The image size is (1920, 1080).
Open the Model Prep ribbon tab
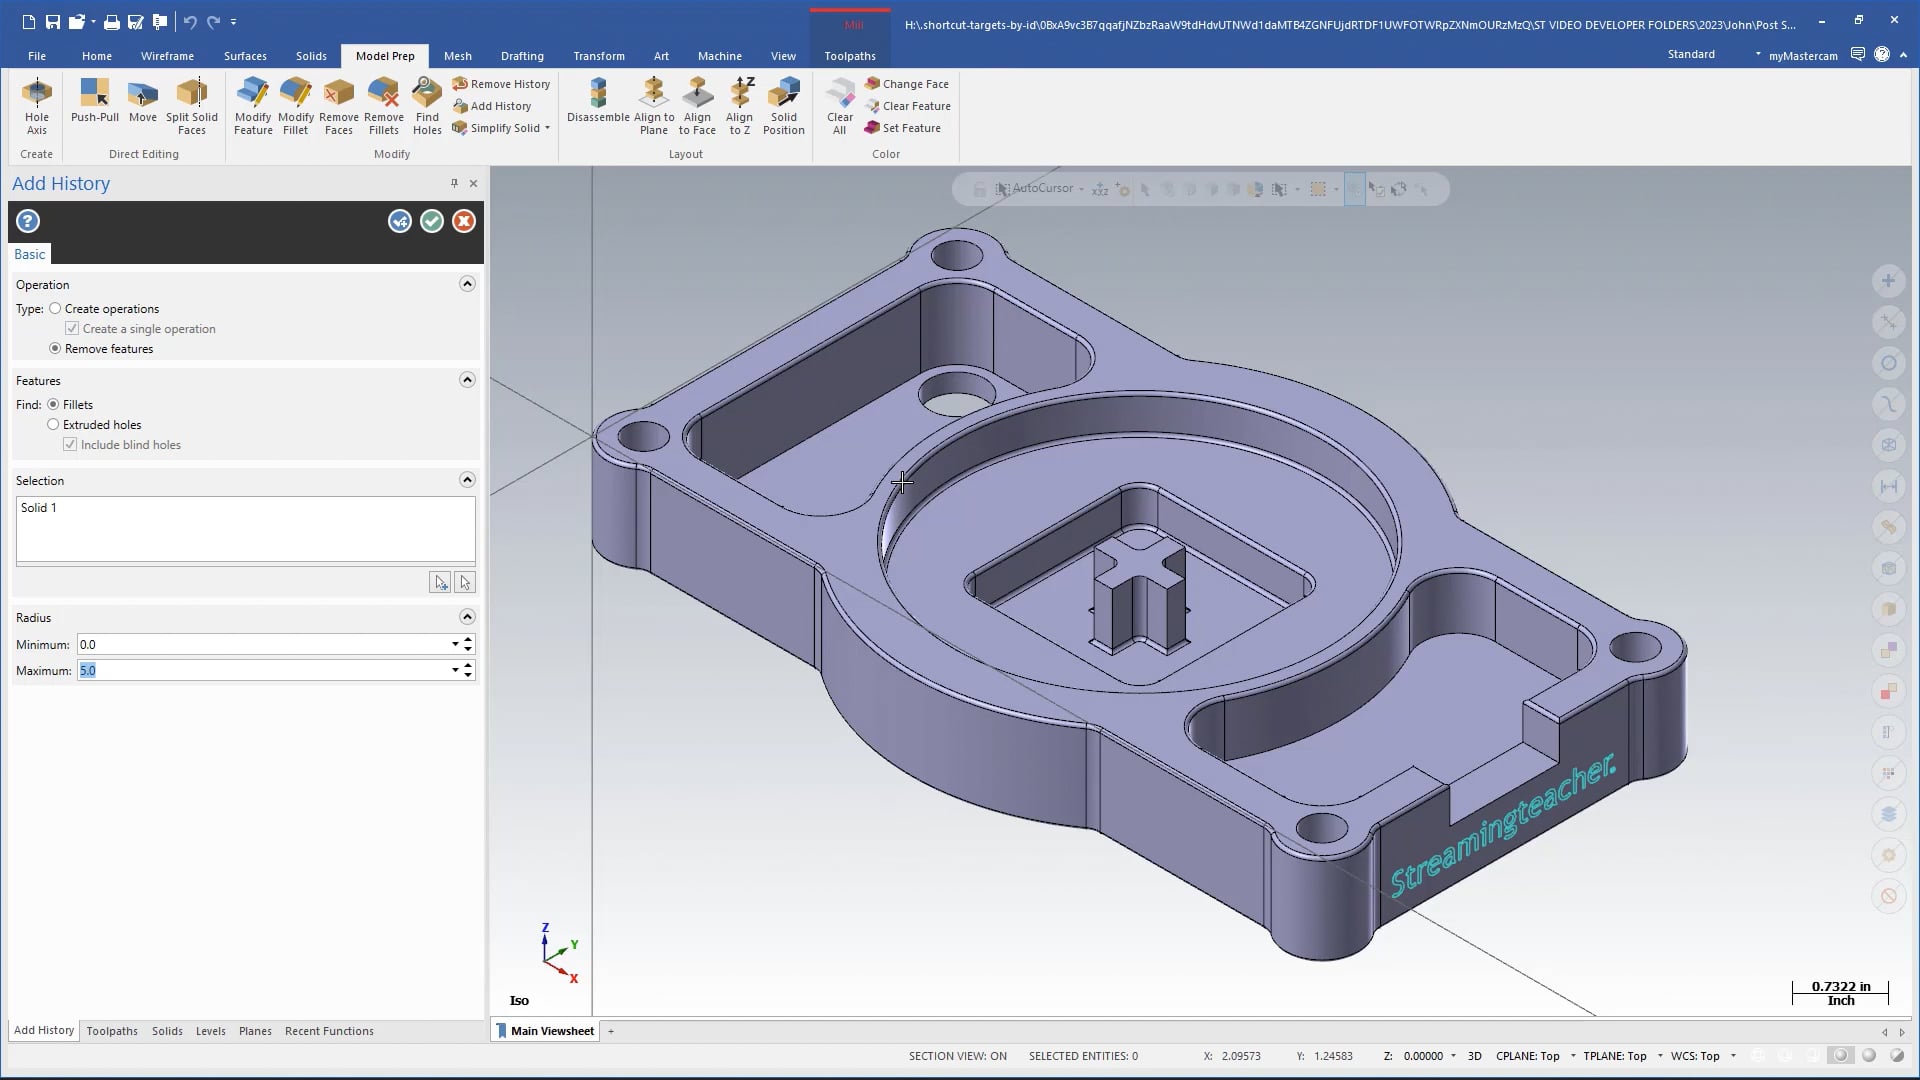click(x=384, y=55)
